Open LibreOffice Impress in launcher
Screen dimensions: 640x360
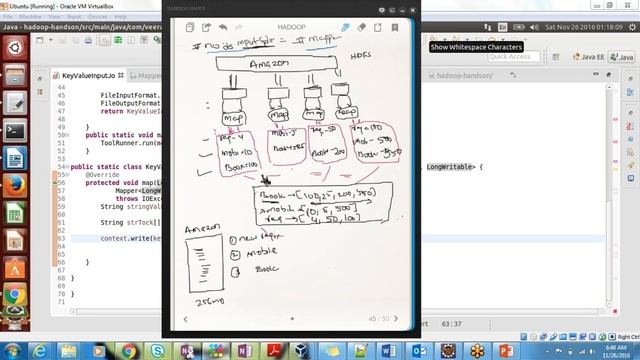tap(15, 241)
